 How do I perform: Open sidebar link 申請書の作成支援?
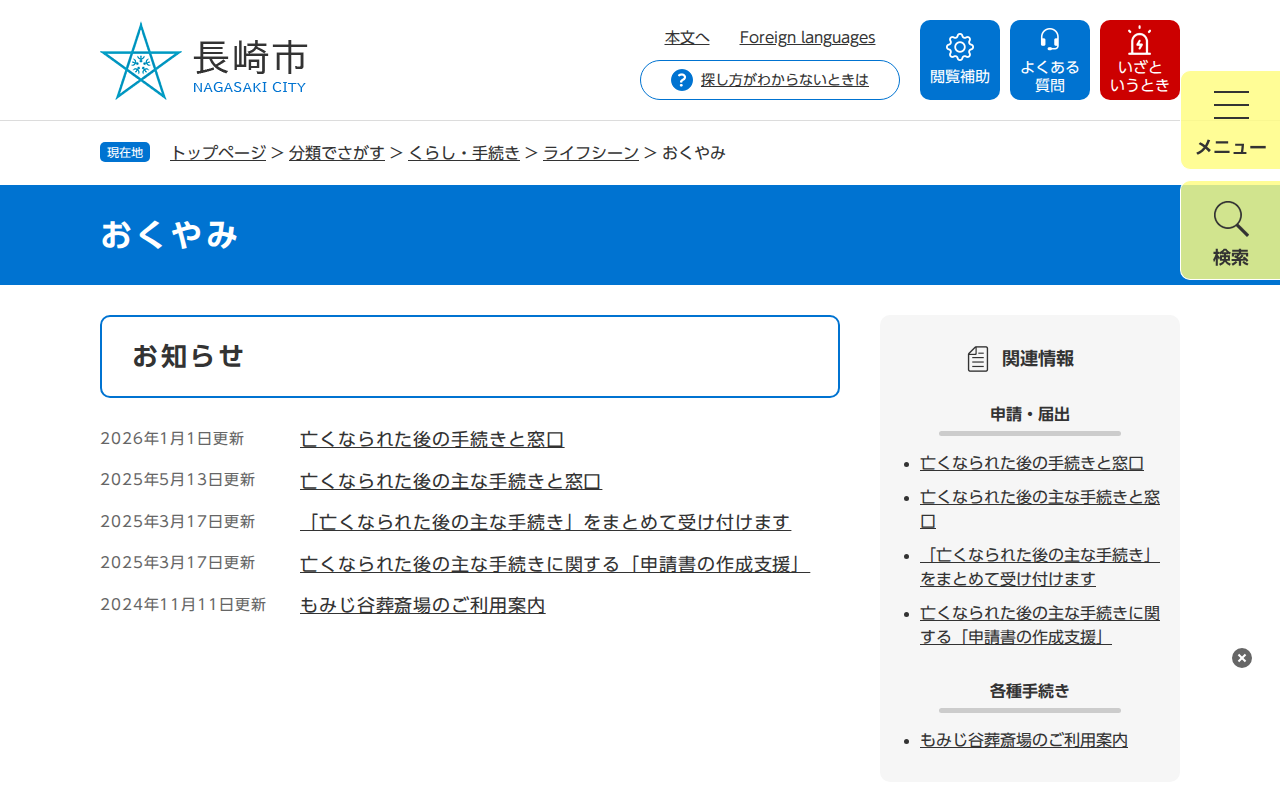(1040, 625)
